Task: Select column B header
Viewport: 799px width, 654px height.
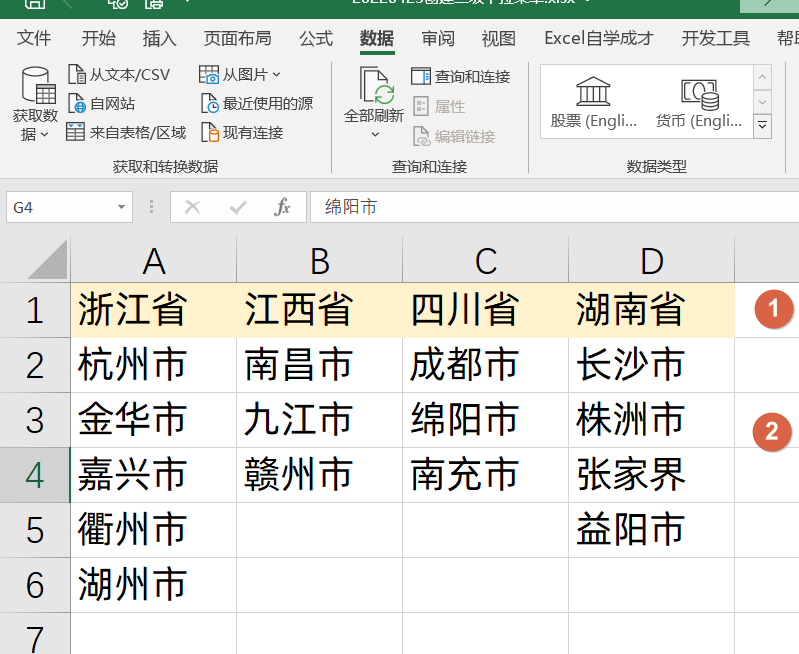Action: [319, 259]
